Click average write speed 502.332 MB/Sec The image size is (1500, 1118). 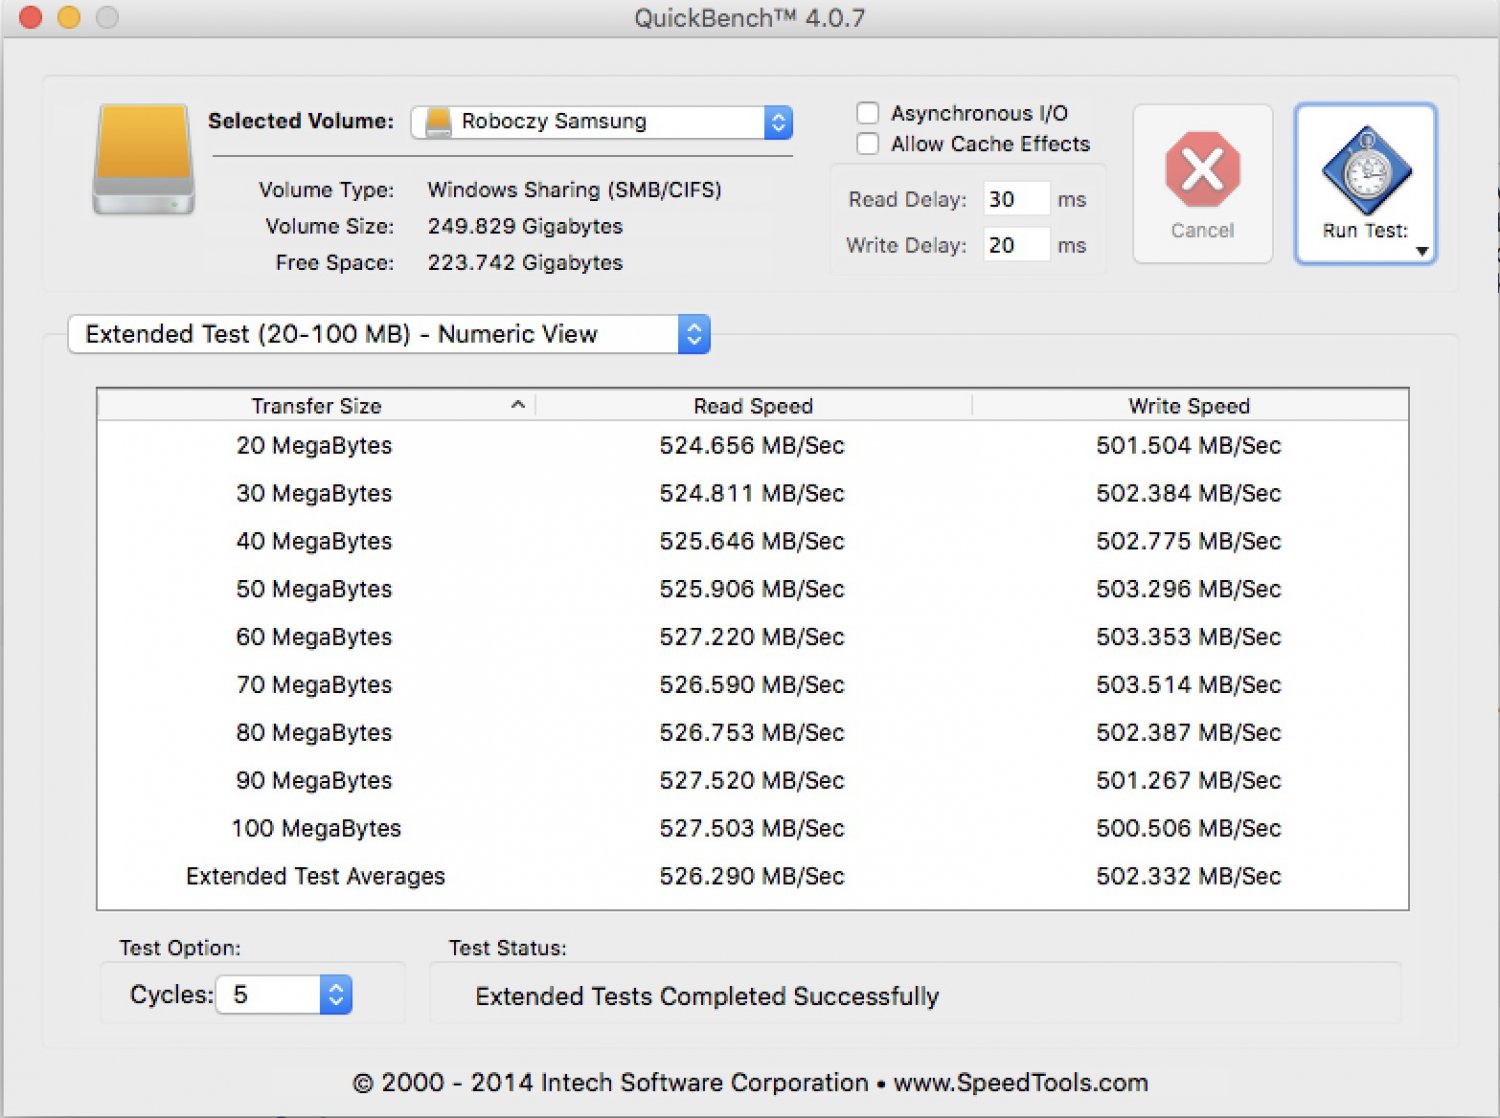[1189, 877]
